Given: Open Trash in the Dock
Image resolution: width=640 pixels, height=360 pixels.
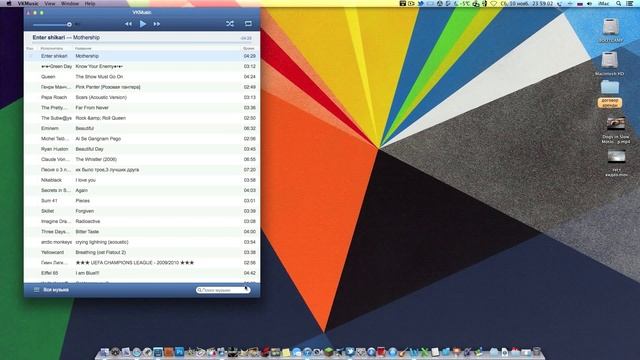Looking at the screenshot, I should pos(536,352).
